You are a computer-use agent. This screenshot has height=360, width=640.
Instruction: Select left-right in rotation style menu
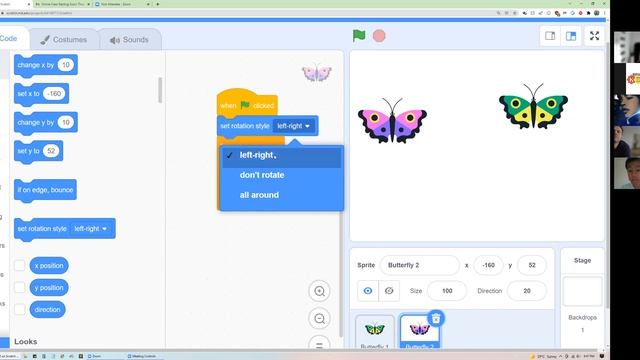(x=281, y=156)
